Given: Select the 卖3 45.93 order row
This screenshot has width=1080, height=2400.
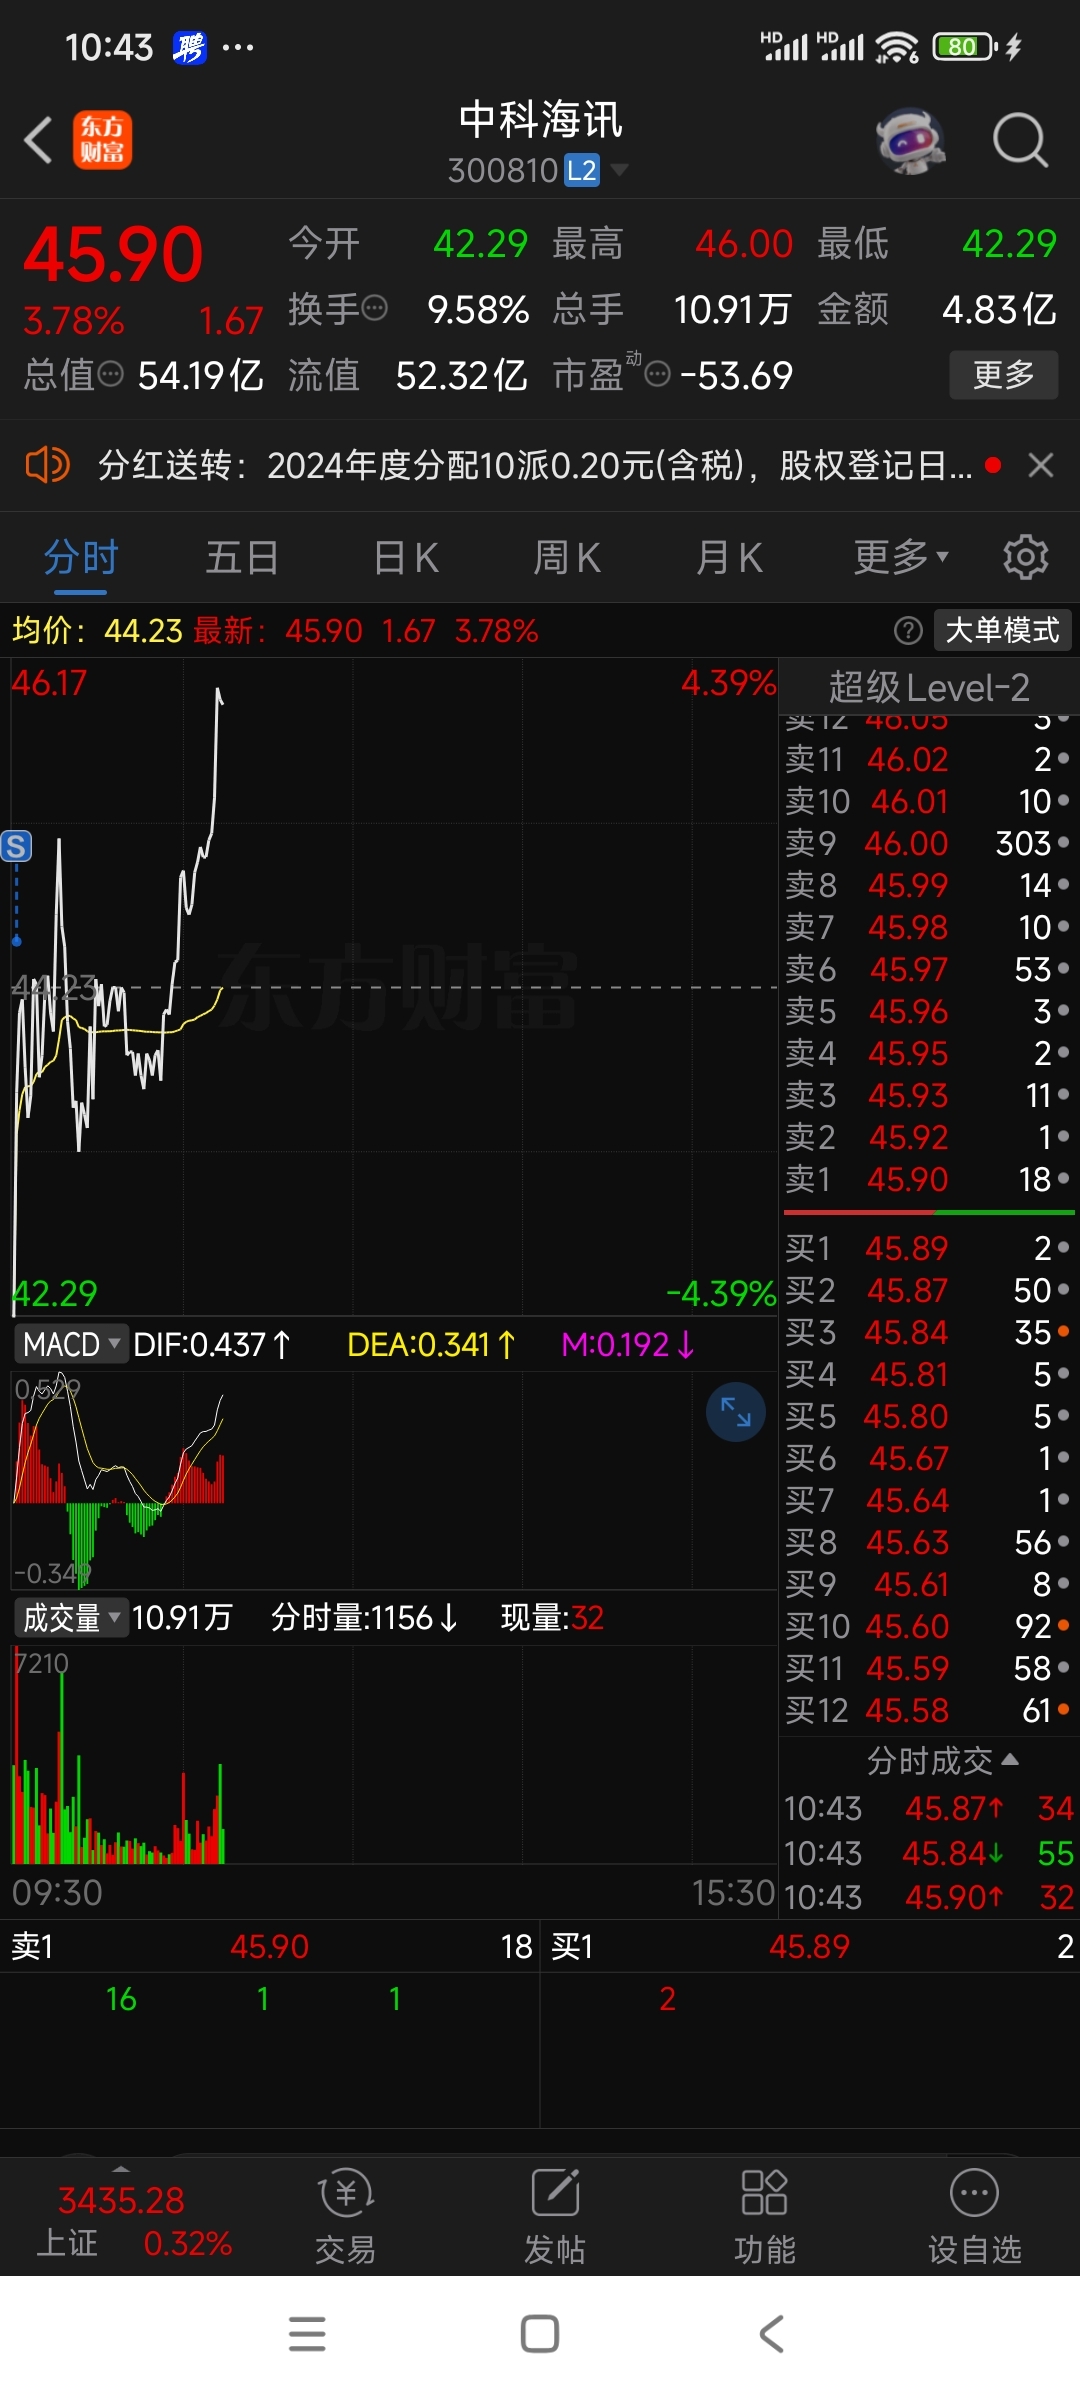Looking at the screenshot, I should click(928, 1095).
